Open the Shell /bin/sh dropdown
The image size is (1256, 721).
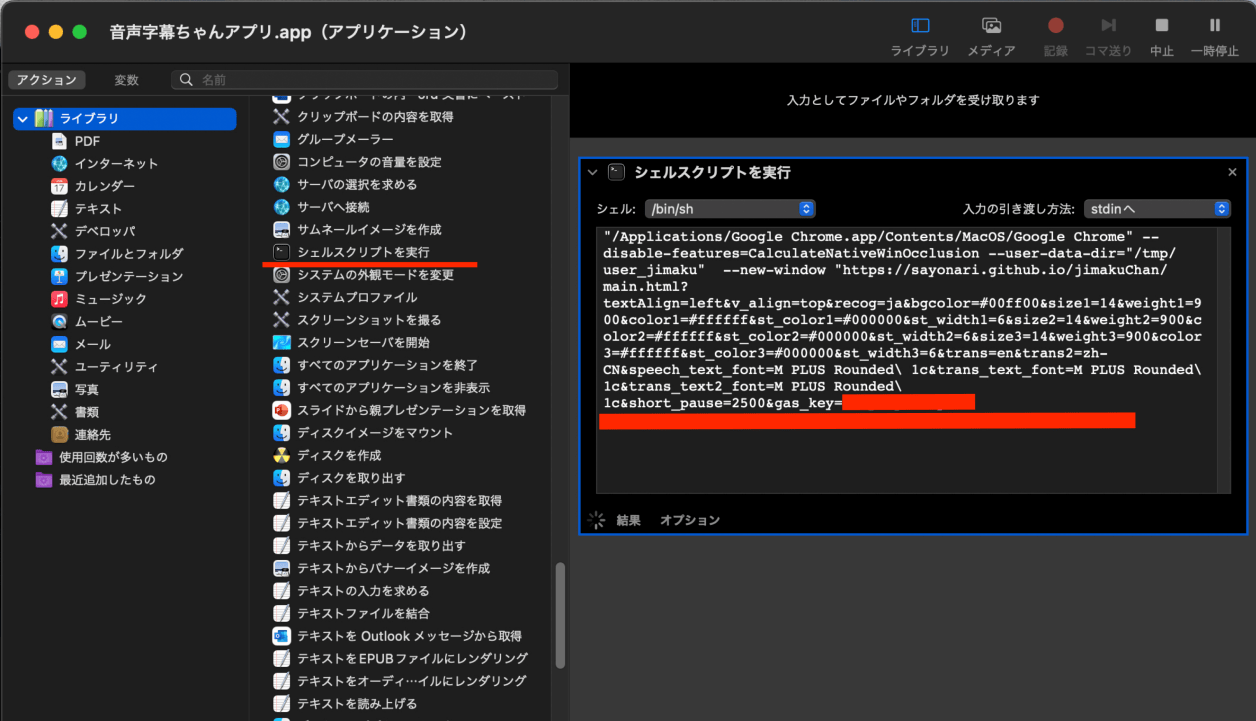[730, 209]
